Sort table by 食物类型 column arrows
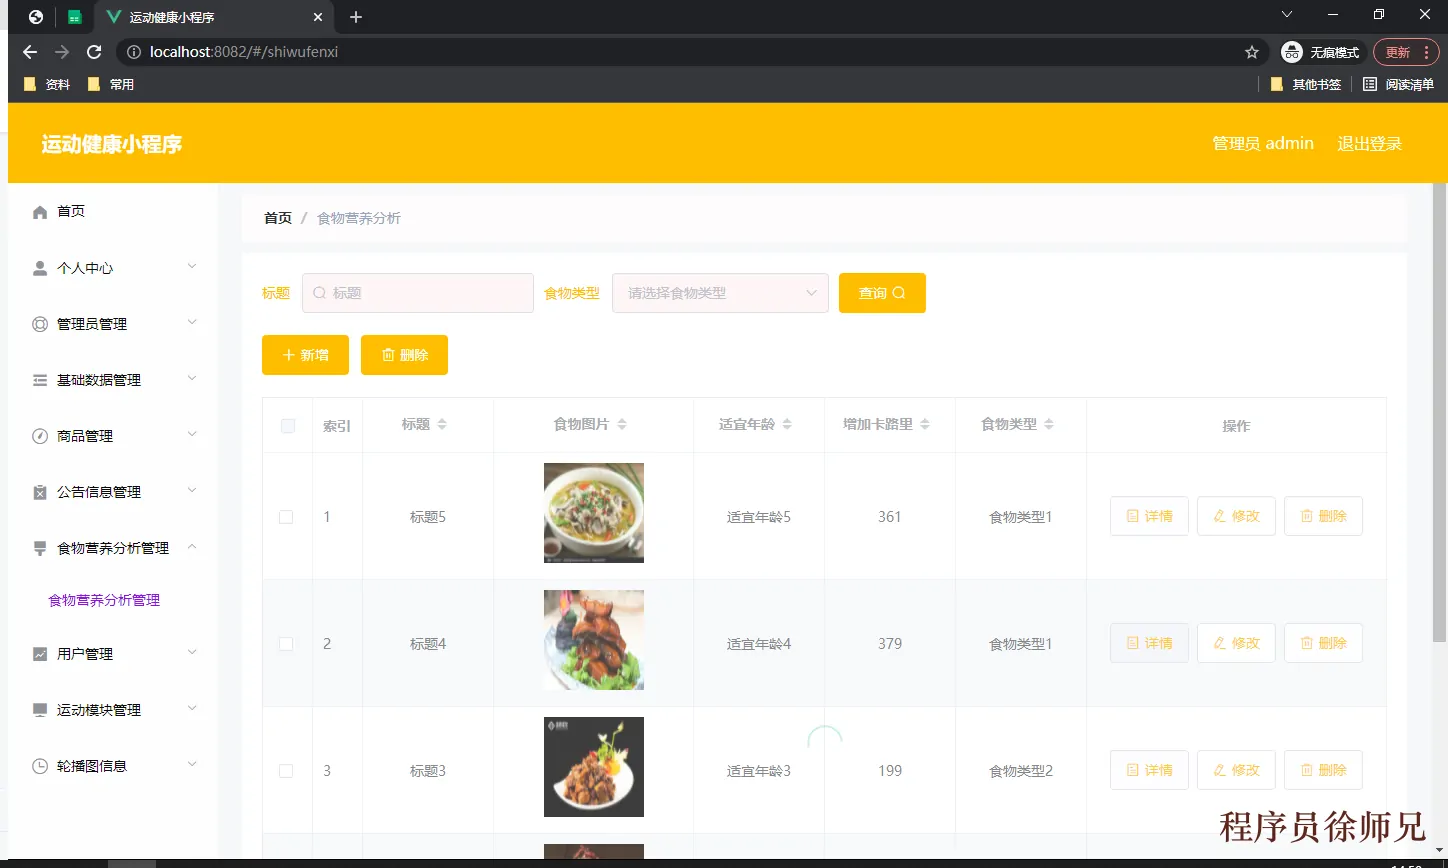The image size is (1448, 868). (1049, 424)
